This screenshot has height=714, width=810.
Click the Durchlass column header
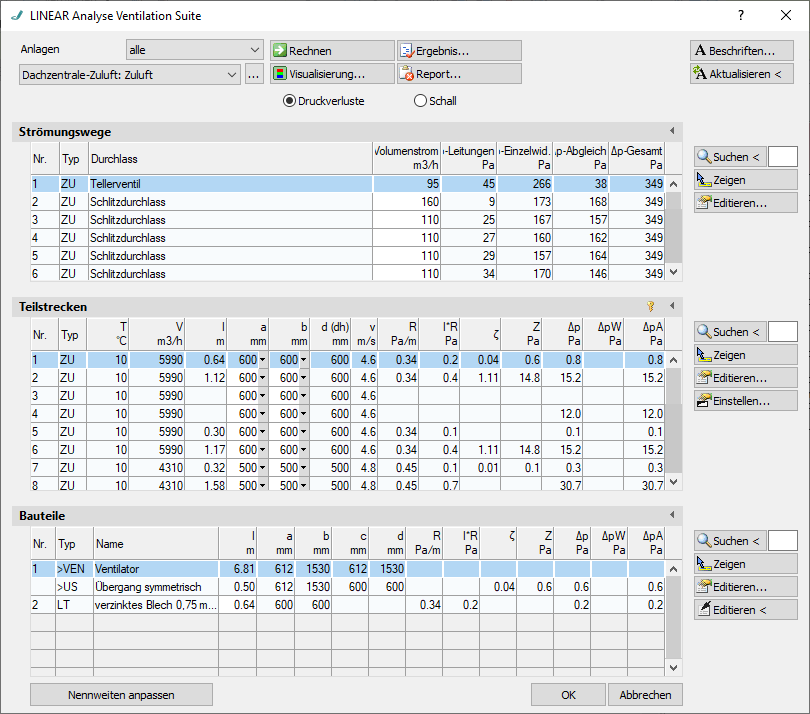click(x=230, y=158)
